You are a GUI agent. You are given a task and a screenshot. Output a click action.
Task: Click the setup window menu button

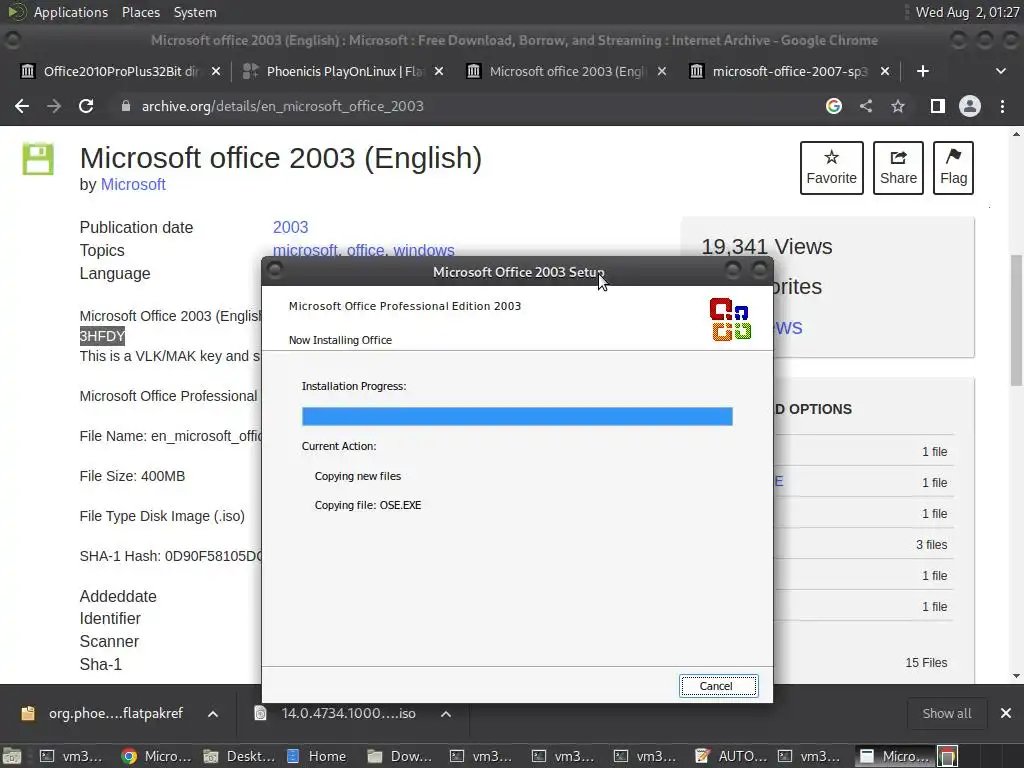click(275, 270)
